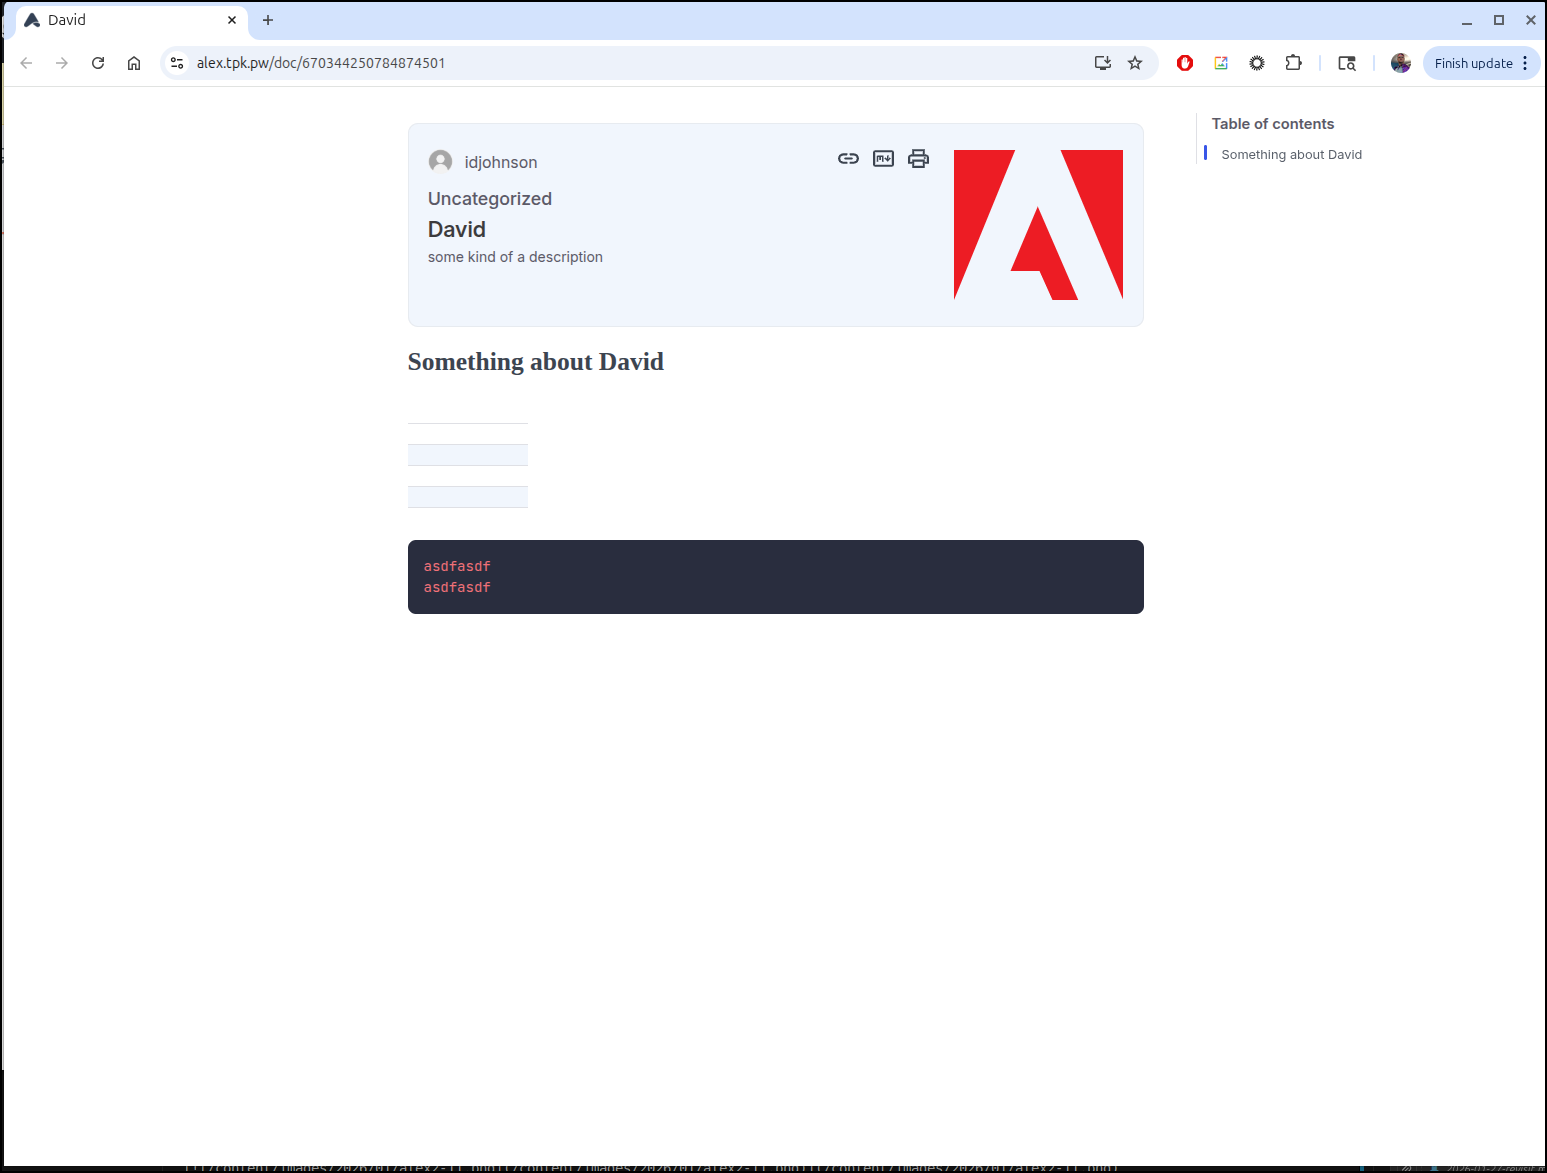Click the idjohnson user avatar icon

(440, 161)
